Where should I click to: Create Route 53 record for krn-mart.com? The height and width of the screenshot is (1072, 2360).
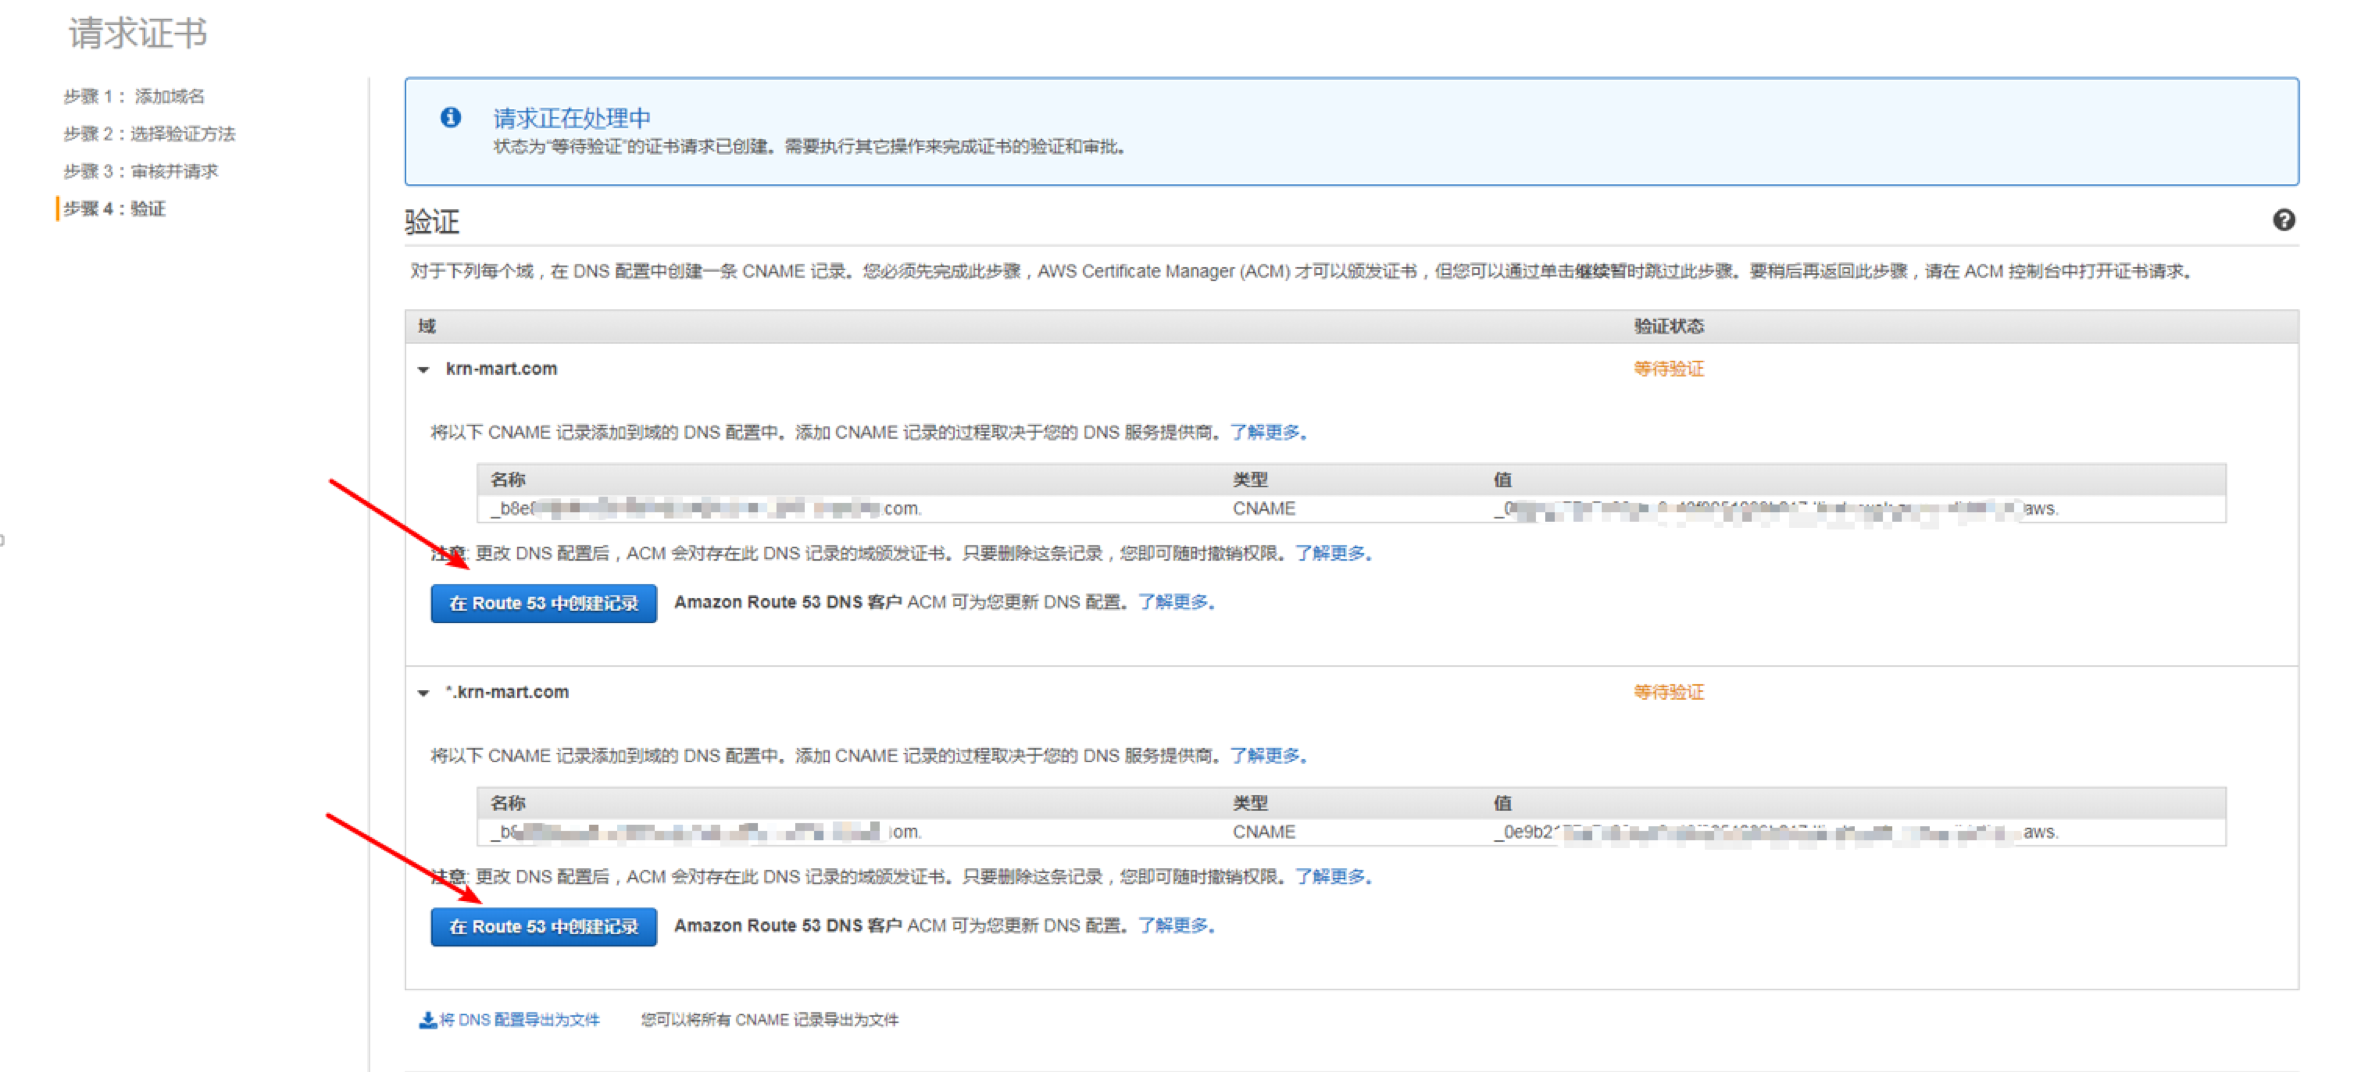point(543,603)
